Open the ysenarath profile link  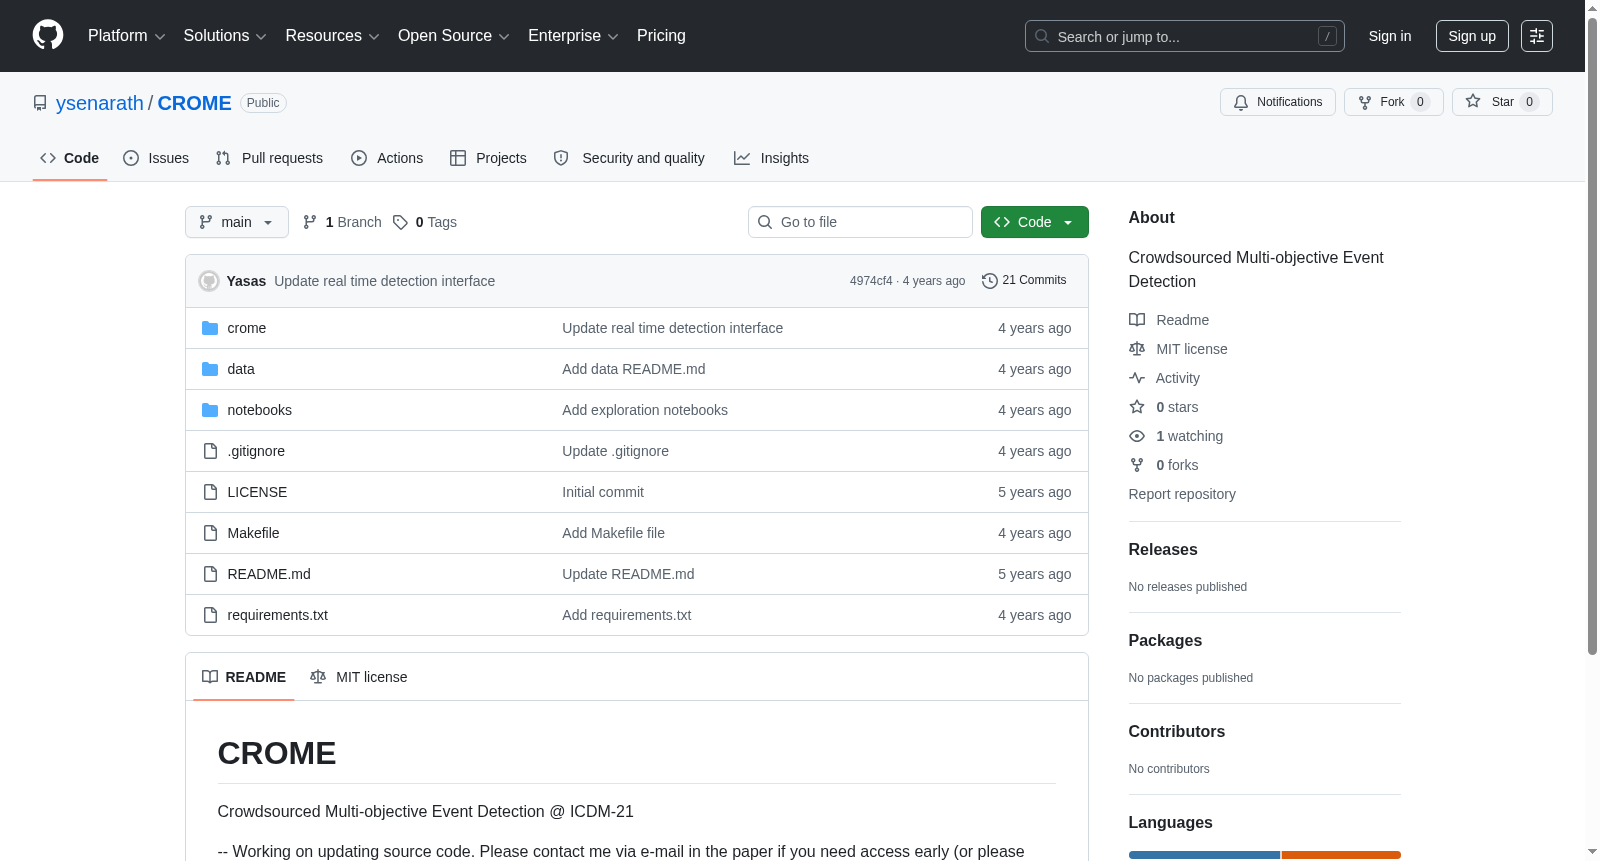tap(100, 103)
